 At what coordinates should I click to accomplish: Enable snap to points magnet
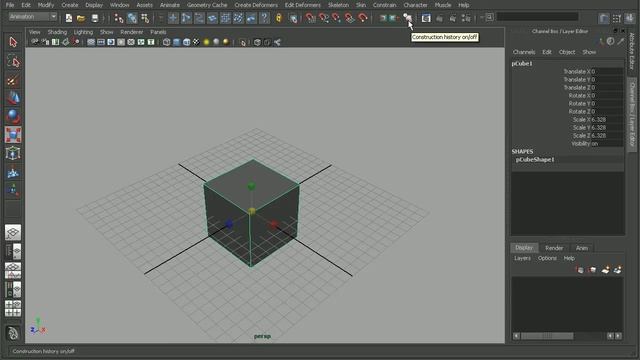tap(336, 18)
